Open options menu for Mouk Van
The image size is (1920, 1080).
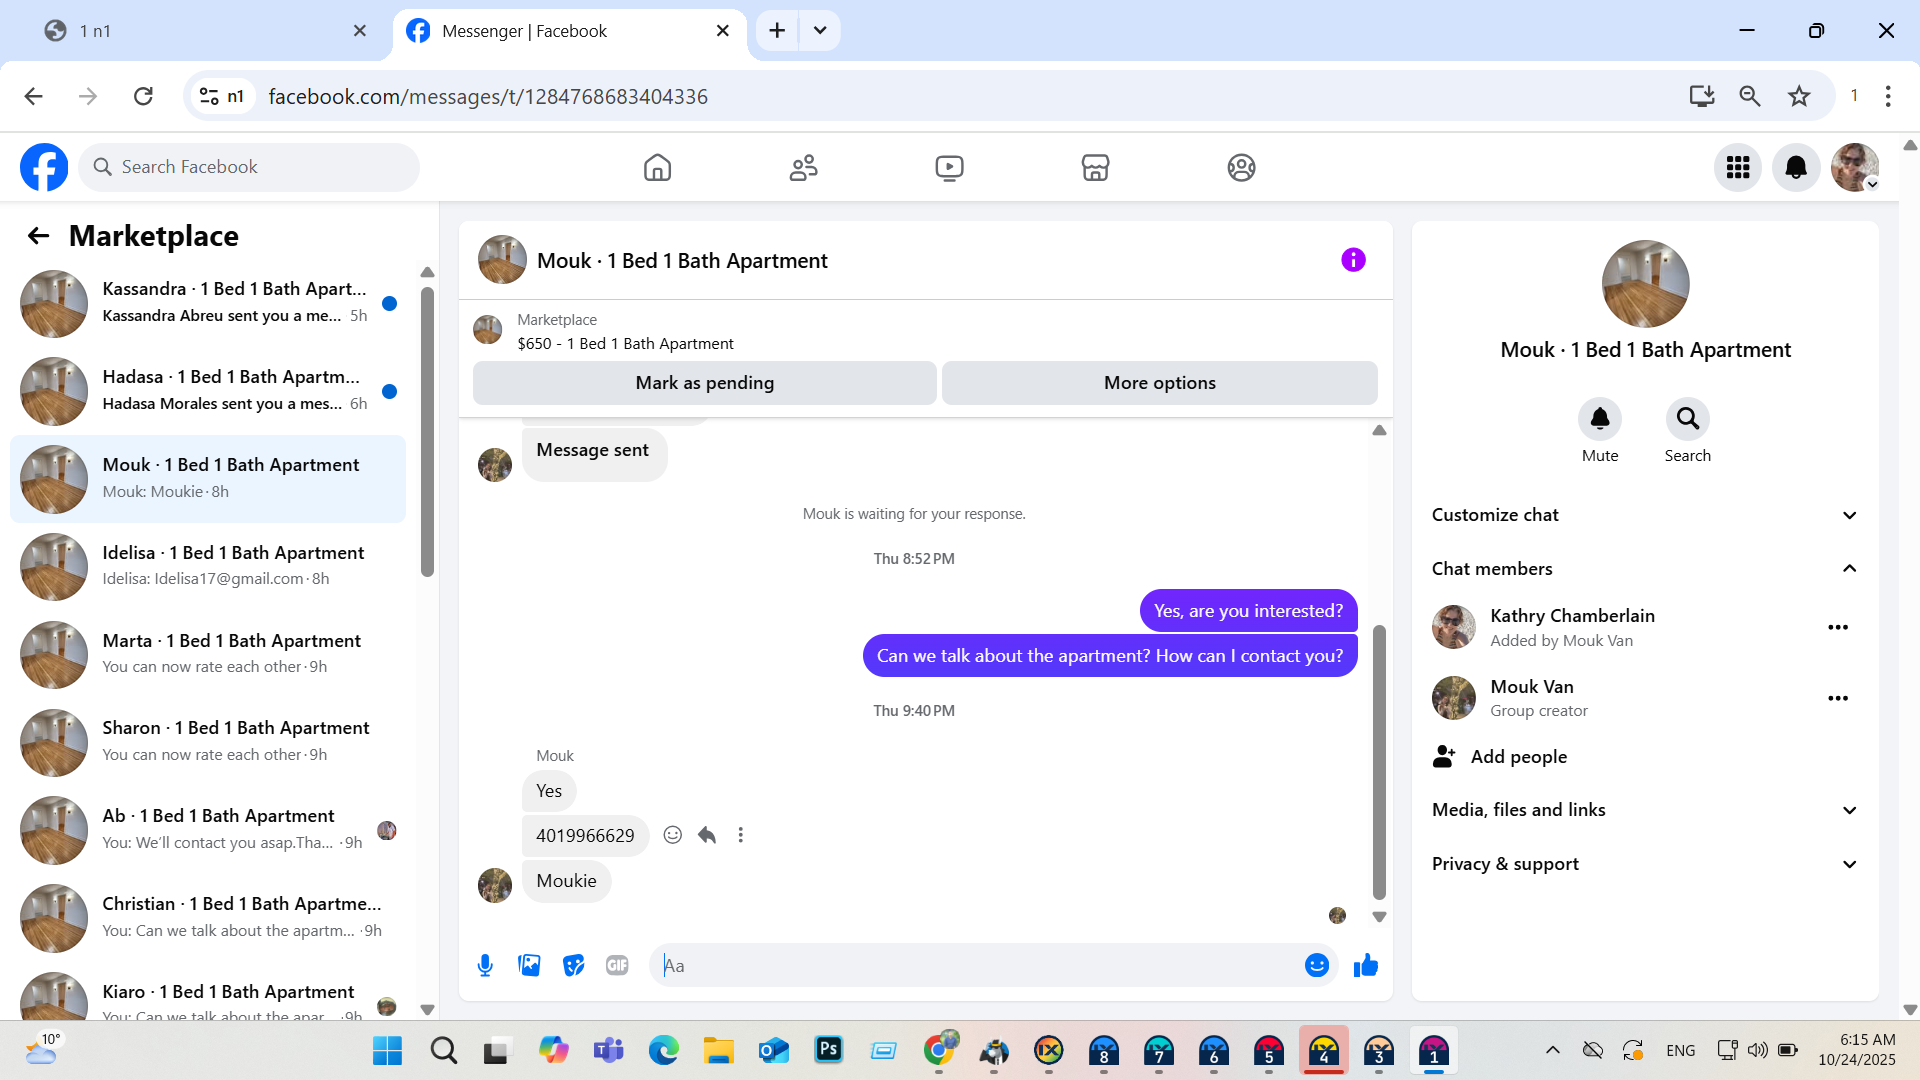(x=1838, y=698)
